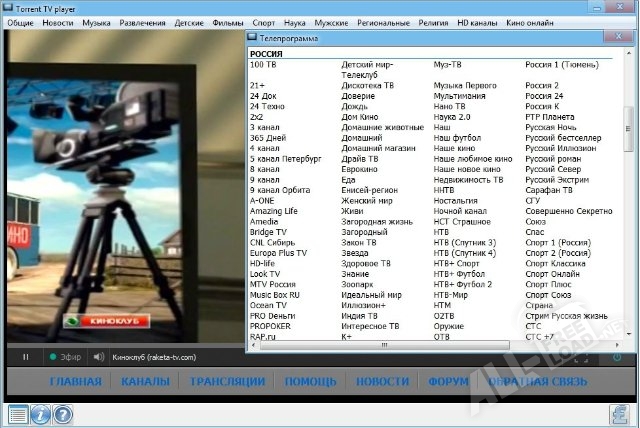The height and width of the screenshot is (428, 640).
Task: Click the power icon in player bar
Action: [x=617, y=357]
